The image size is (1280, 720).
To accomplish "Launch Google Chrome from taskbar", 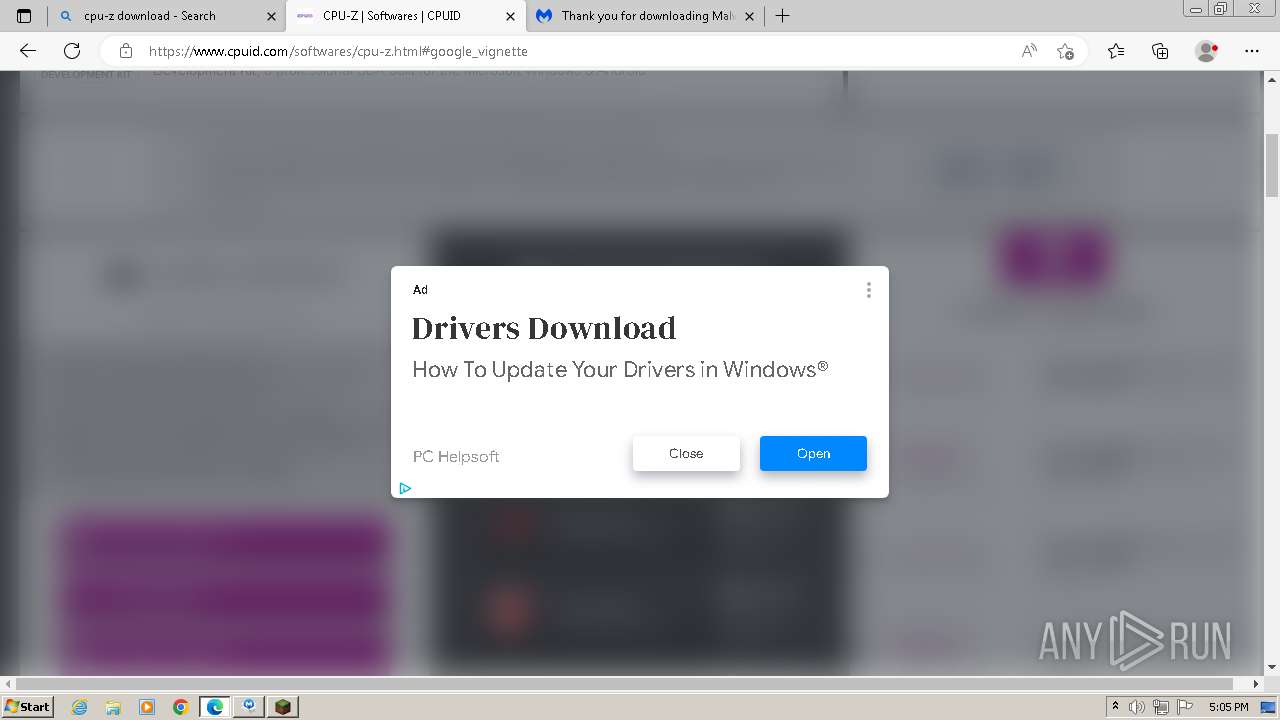I will click(180, 707).
